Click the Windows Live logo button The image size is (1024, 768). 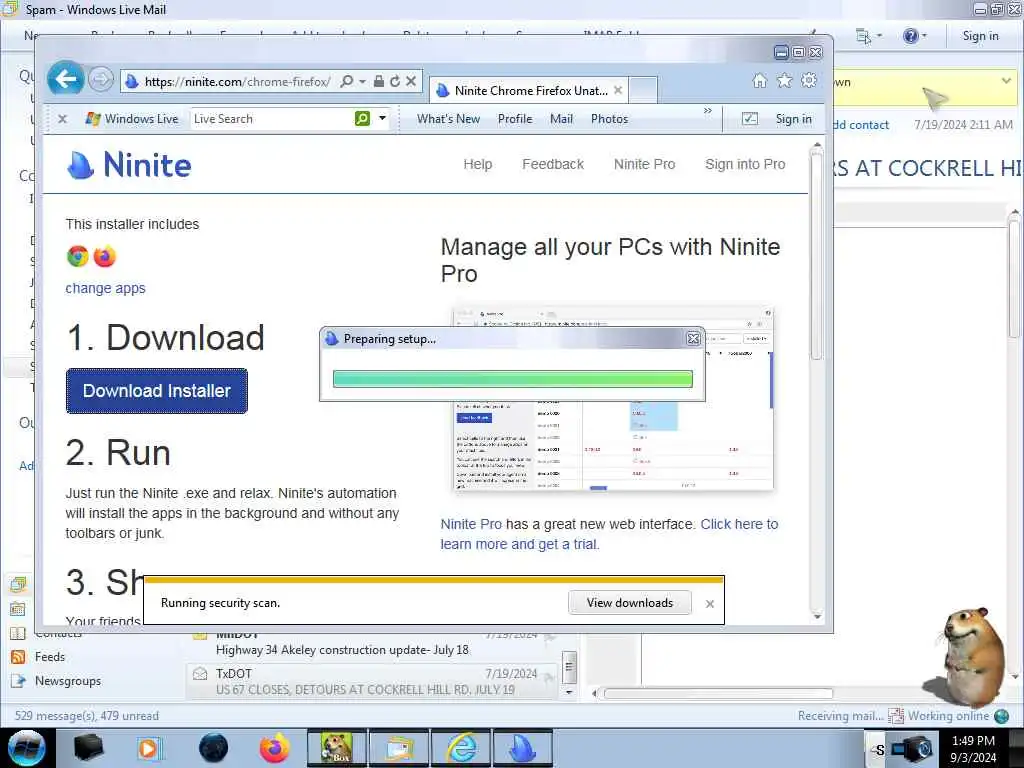click(x=131, y=119)
